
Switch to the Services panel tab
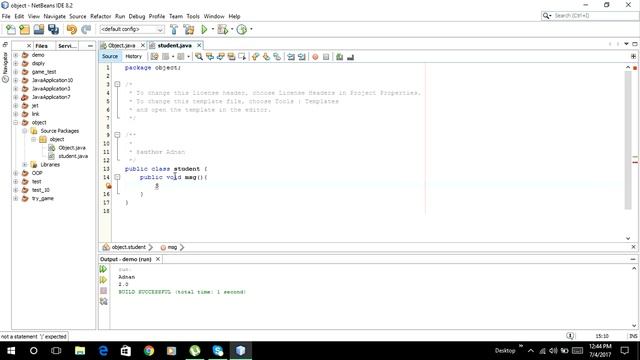pos(67,46)
